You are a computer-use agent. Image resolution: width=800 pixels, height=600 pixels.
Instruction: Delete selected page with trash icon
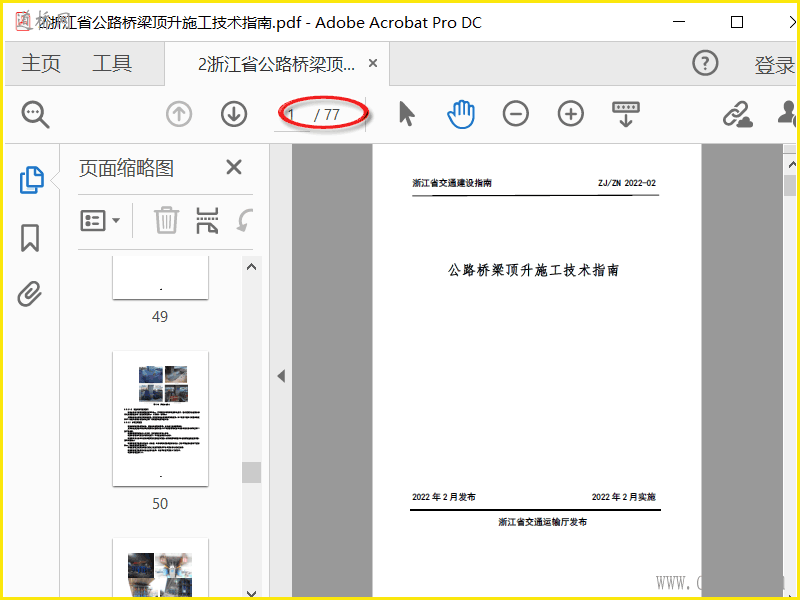(x=166, y=220)
